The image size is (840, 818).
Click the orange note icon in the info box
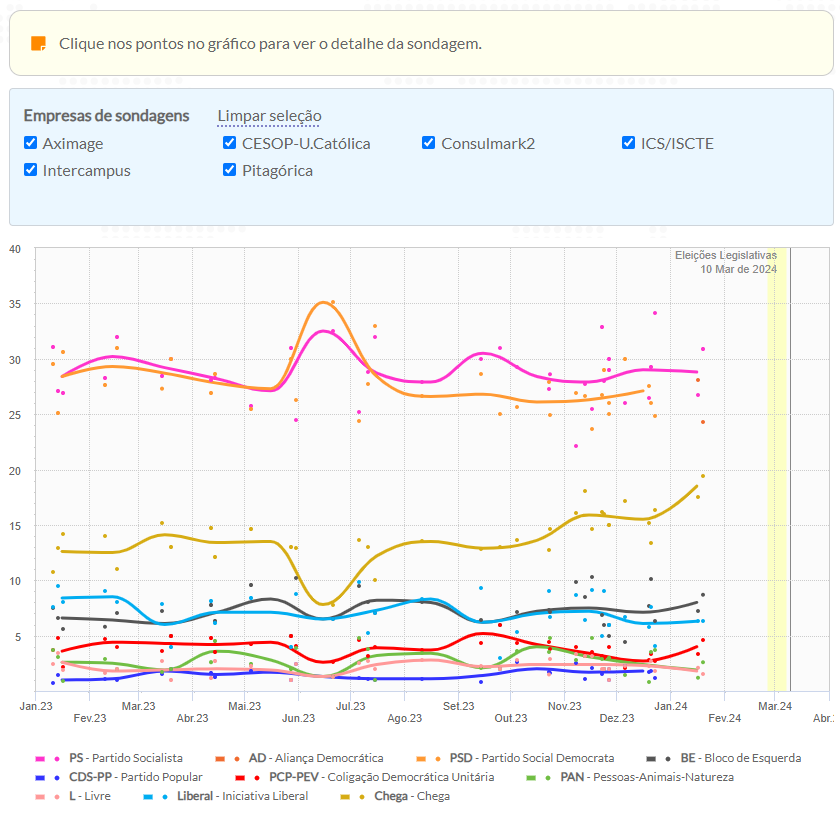(39, 44)
